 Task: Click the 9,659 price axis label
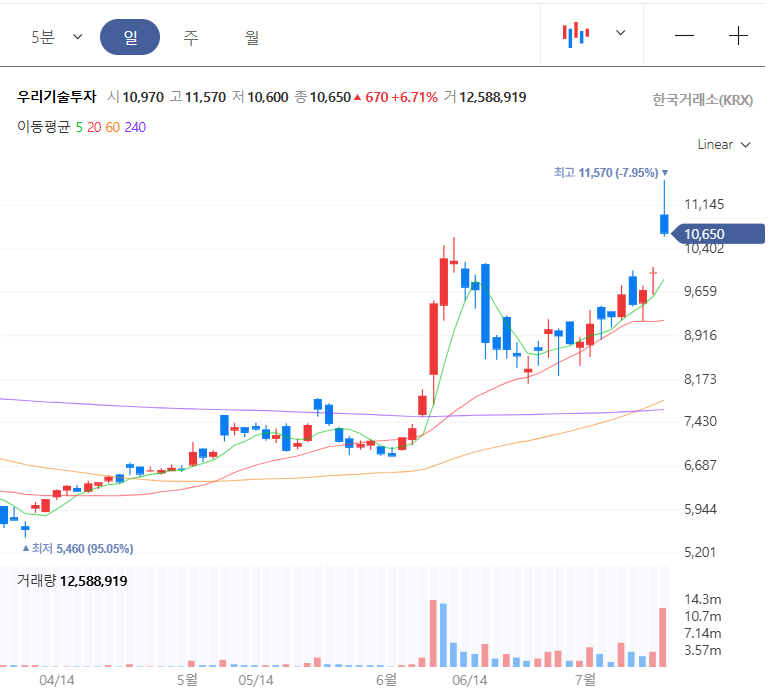pos(700,291)
